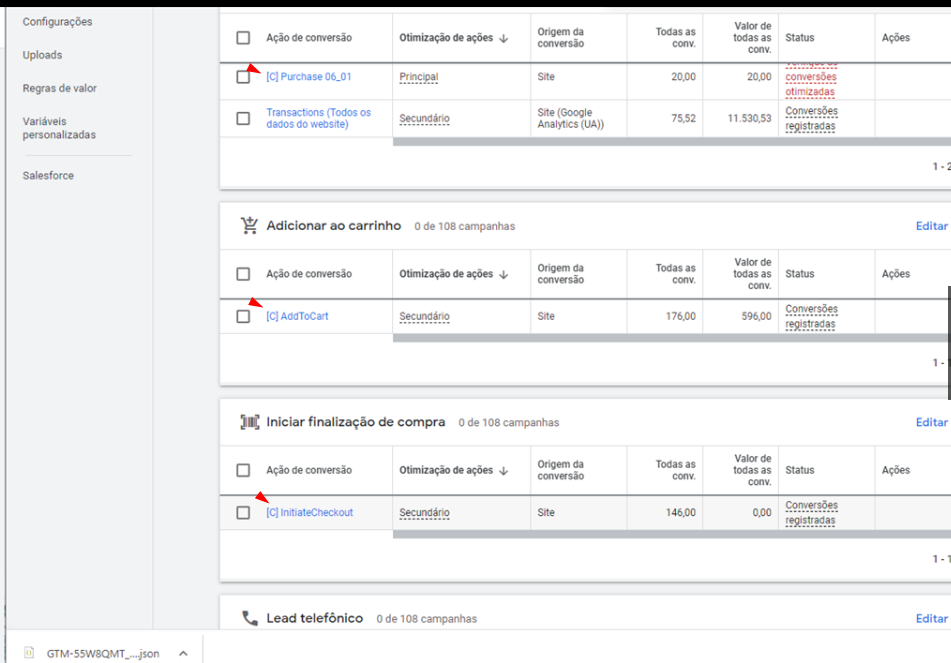The image size is (951, 663).
Task: Click the phone icon beside Lead telefônico
Action: pos(249,618)
